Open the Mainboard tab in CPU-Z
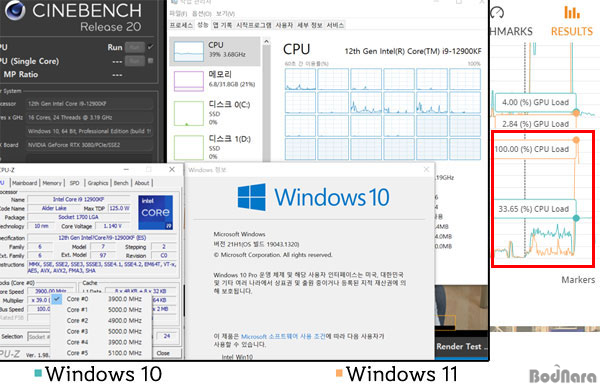The height and width of the screenshot is (386, 600). [25, 183]
